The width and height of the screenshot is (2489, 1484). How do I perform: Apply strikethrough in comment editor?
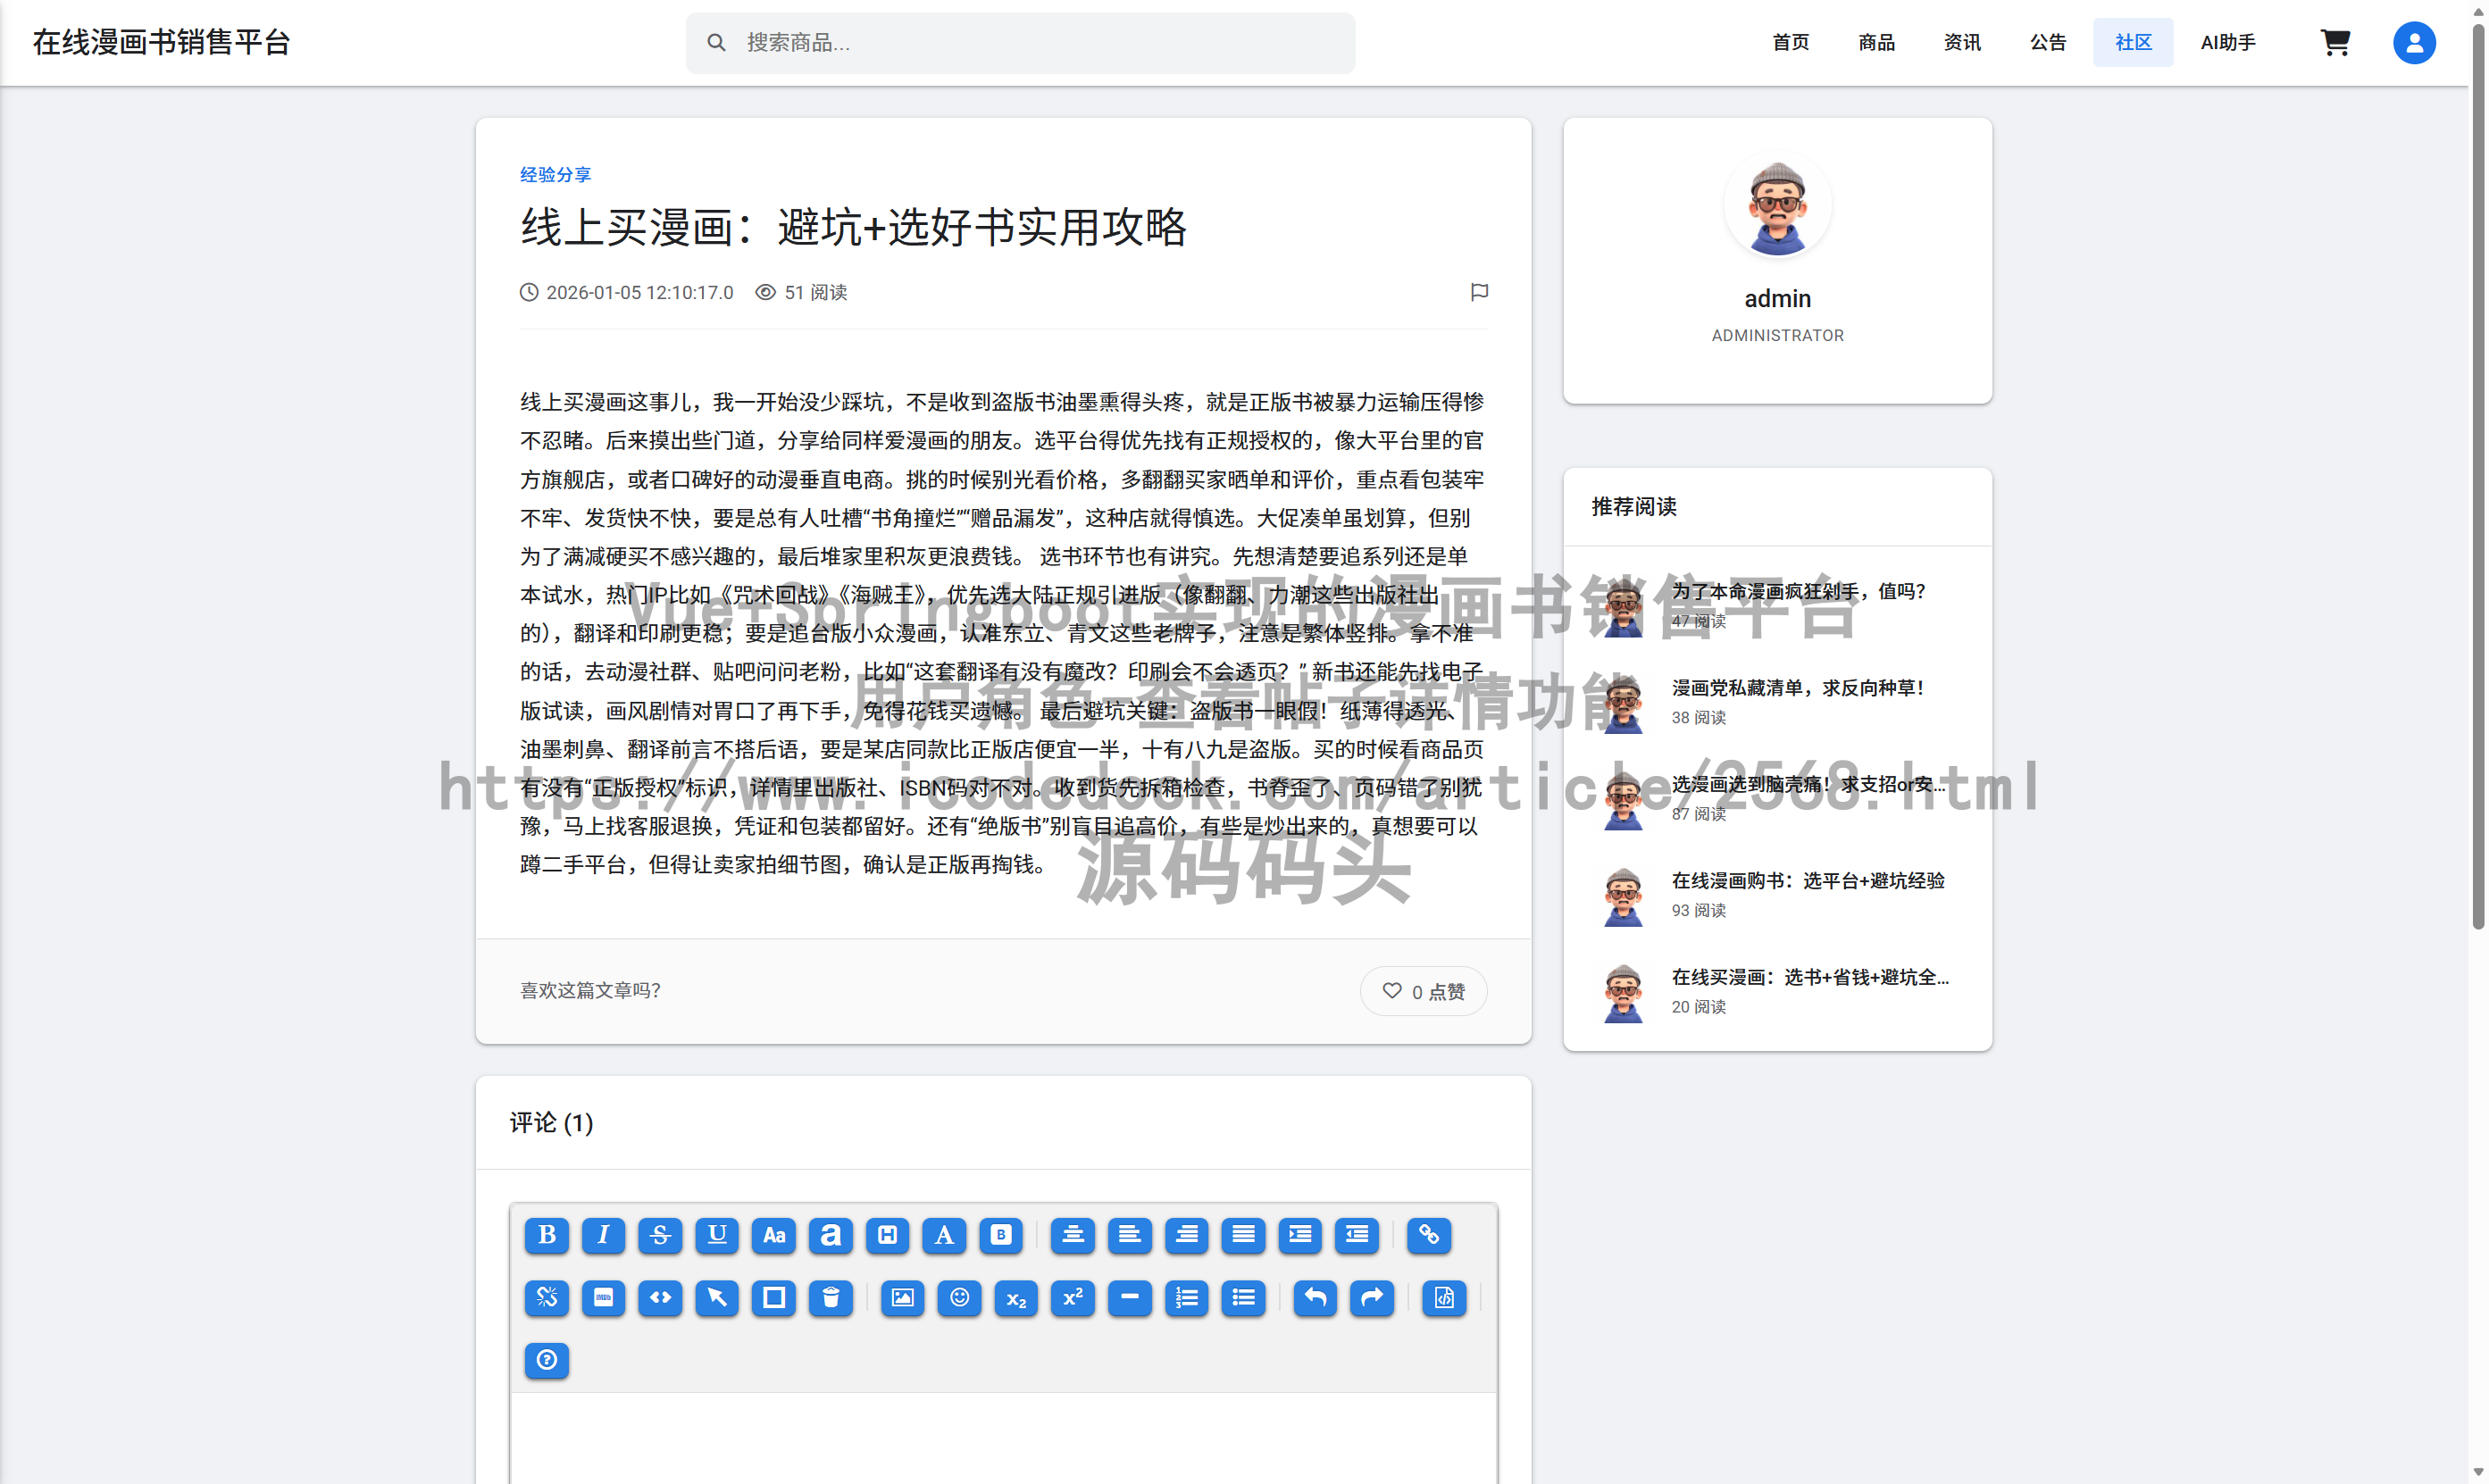660,1235
